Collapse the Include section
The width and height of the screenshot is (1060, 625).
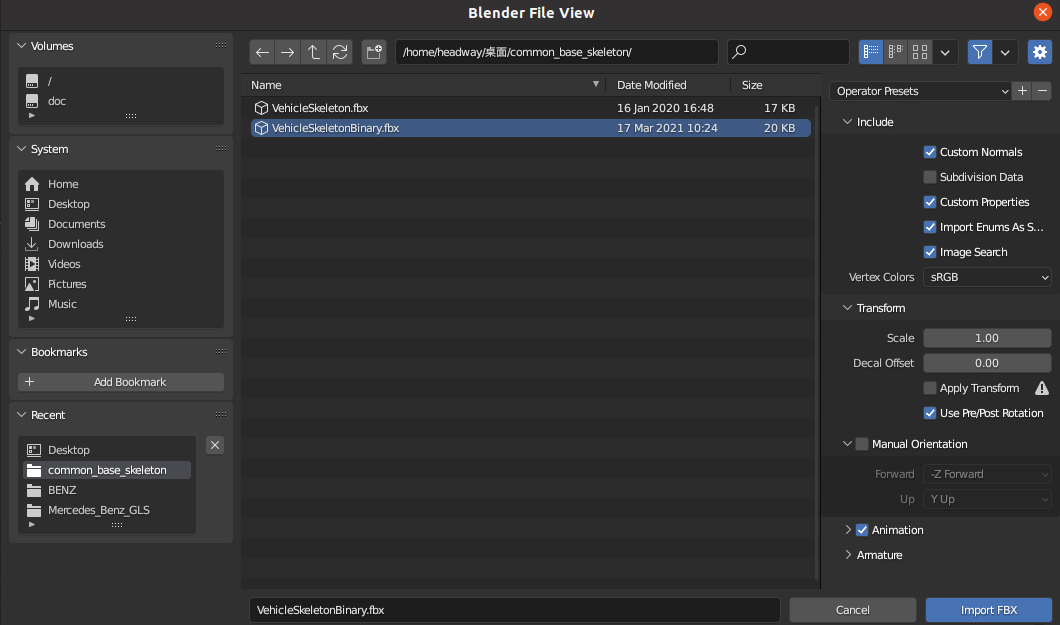[847, 122]
